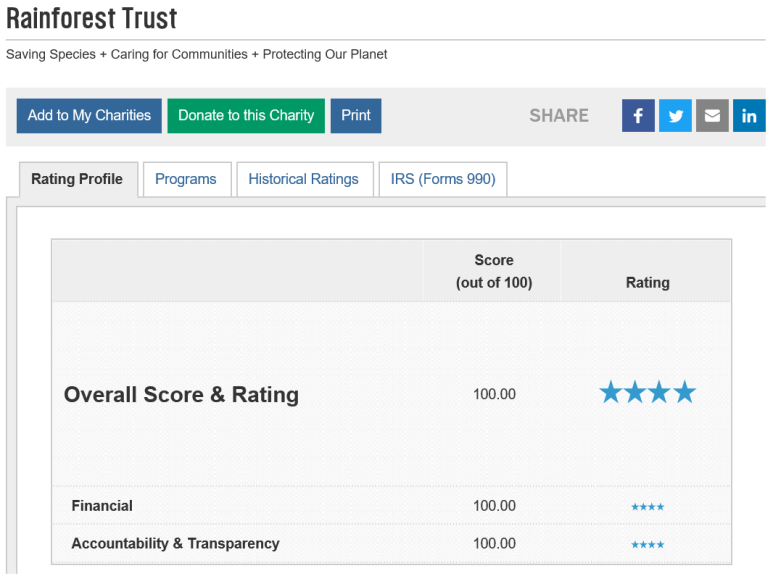Click Accountability & Transparency star rating

point(647,545)
